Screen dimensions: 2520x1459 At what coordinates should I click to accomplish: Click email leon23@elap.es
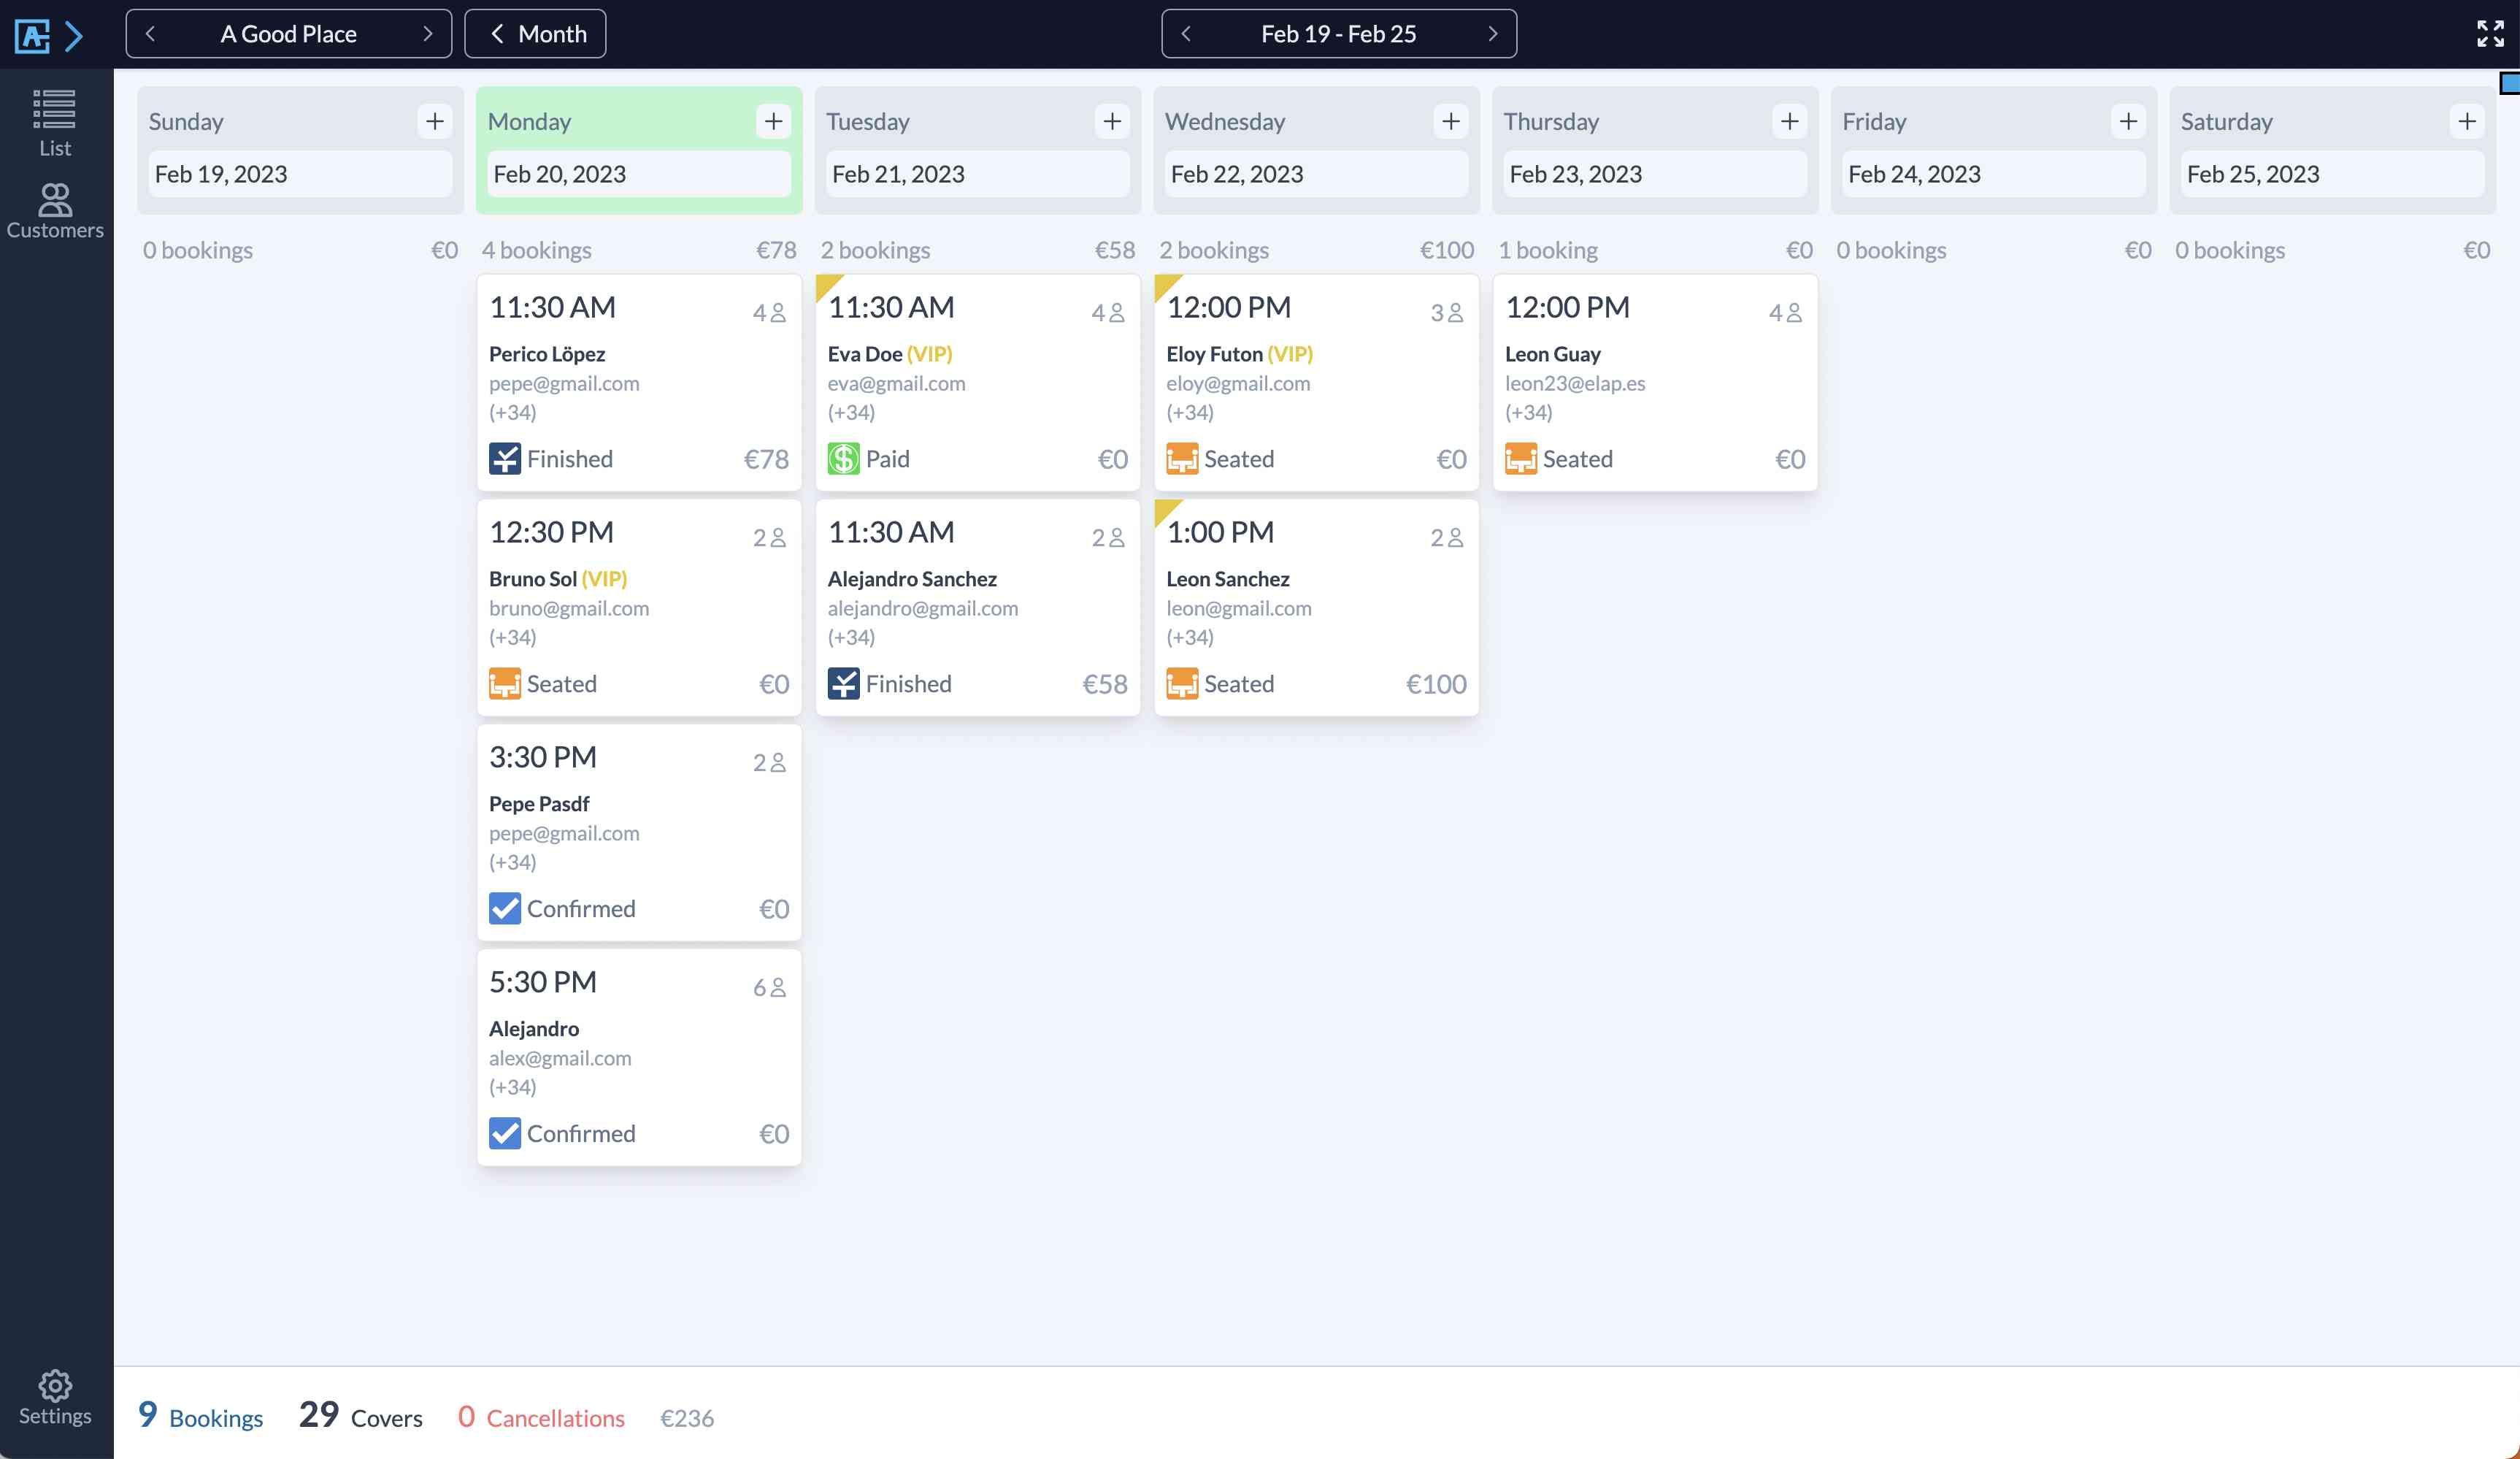(1575, 383)
